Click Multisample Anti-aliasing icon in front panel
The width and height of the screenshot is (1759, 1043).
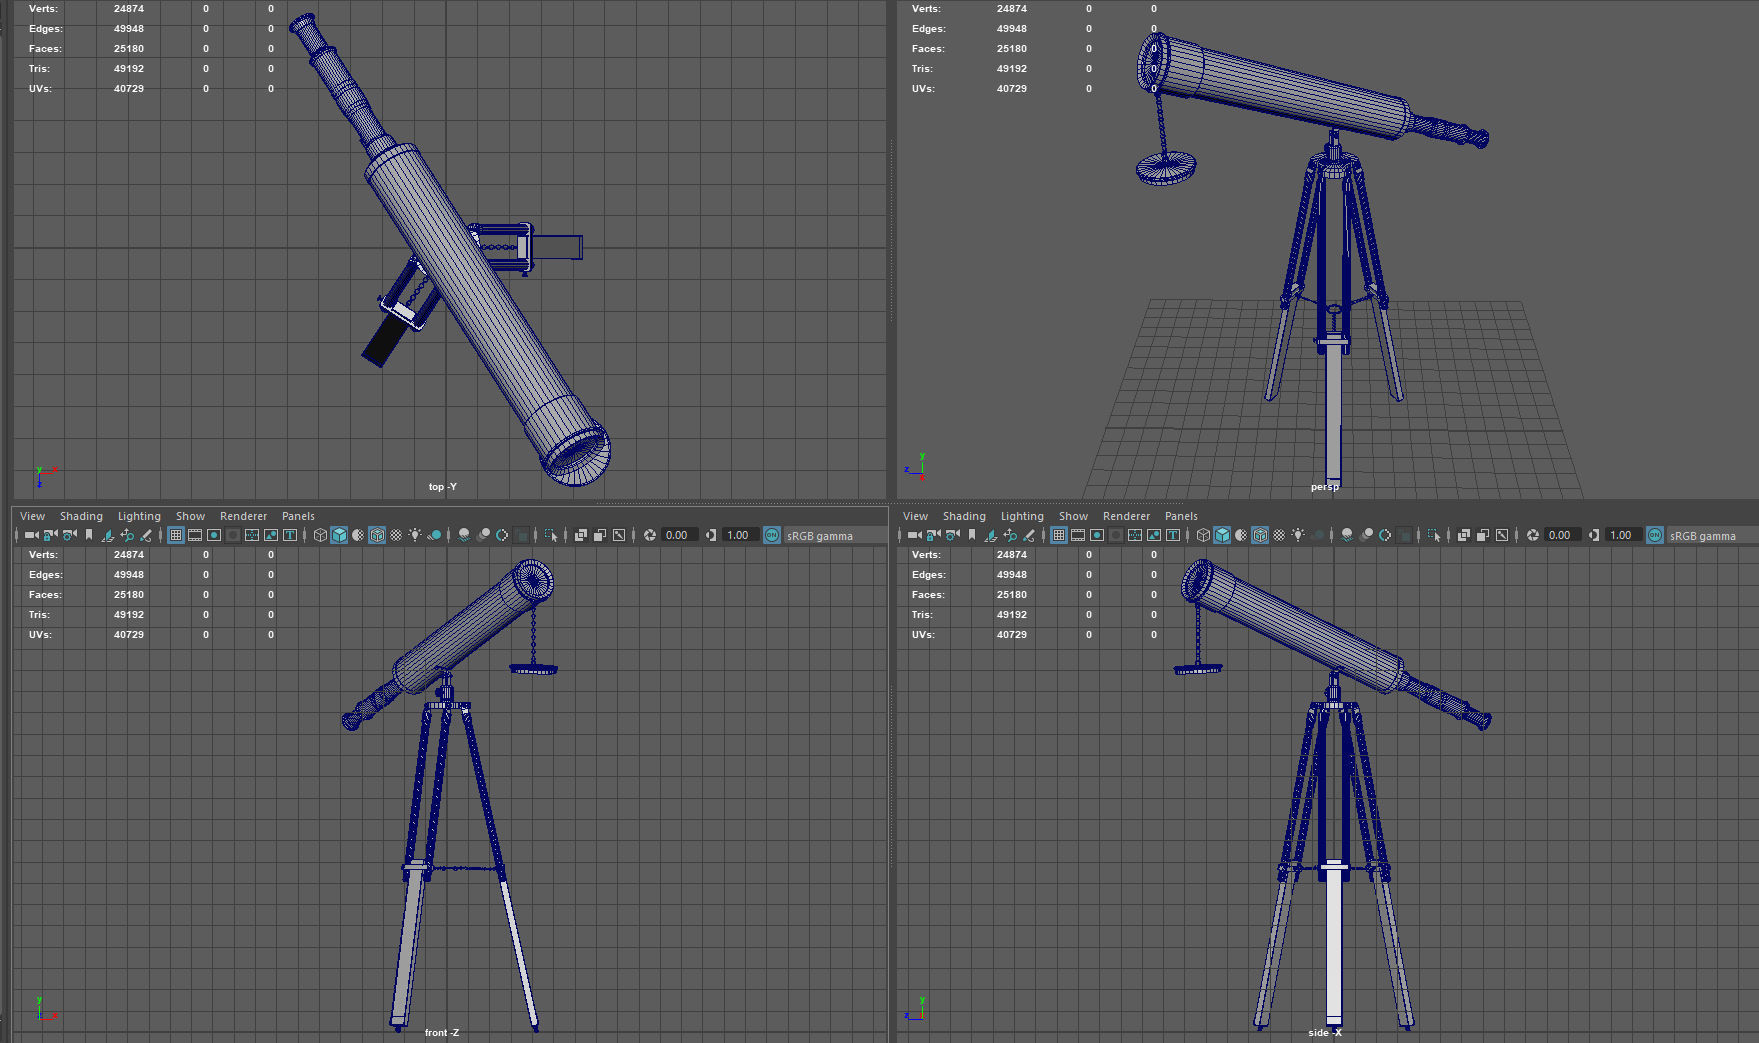(502, 535)
